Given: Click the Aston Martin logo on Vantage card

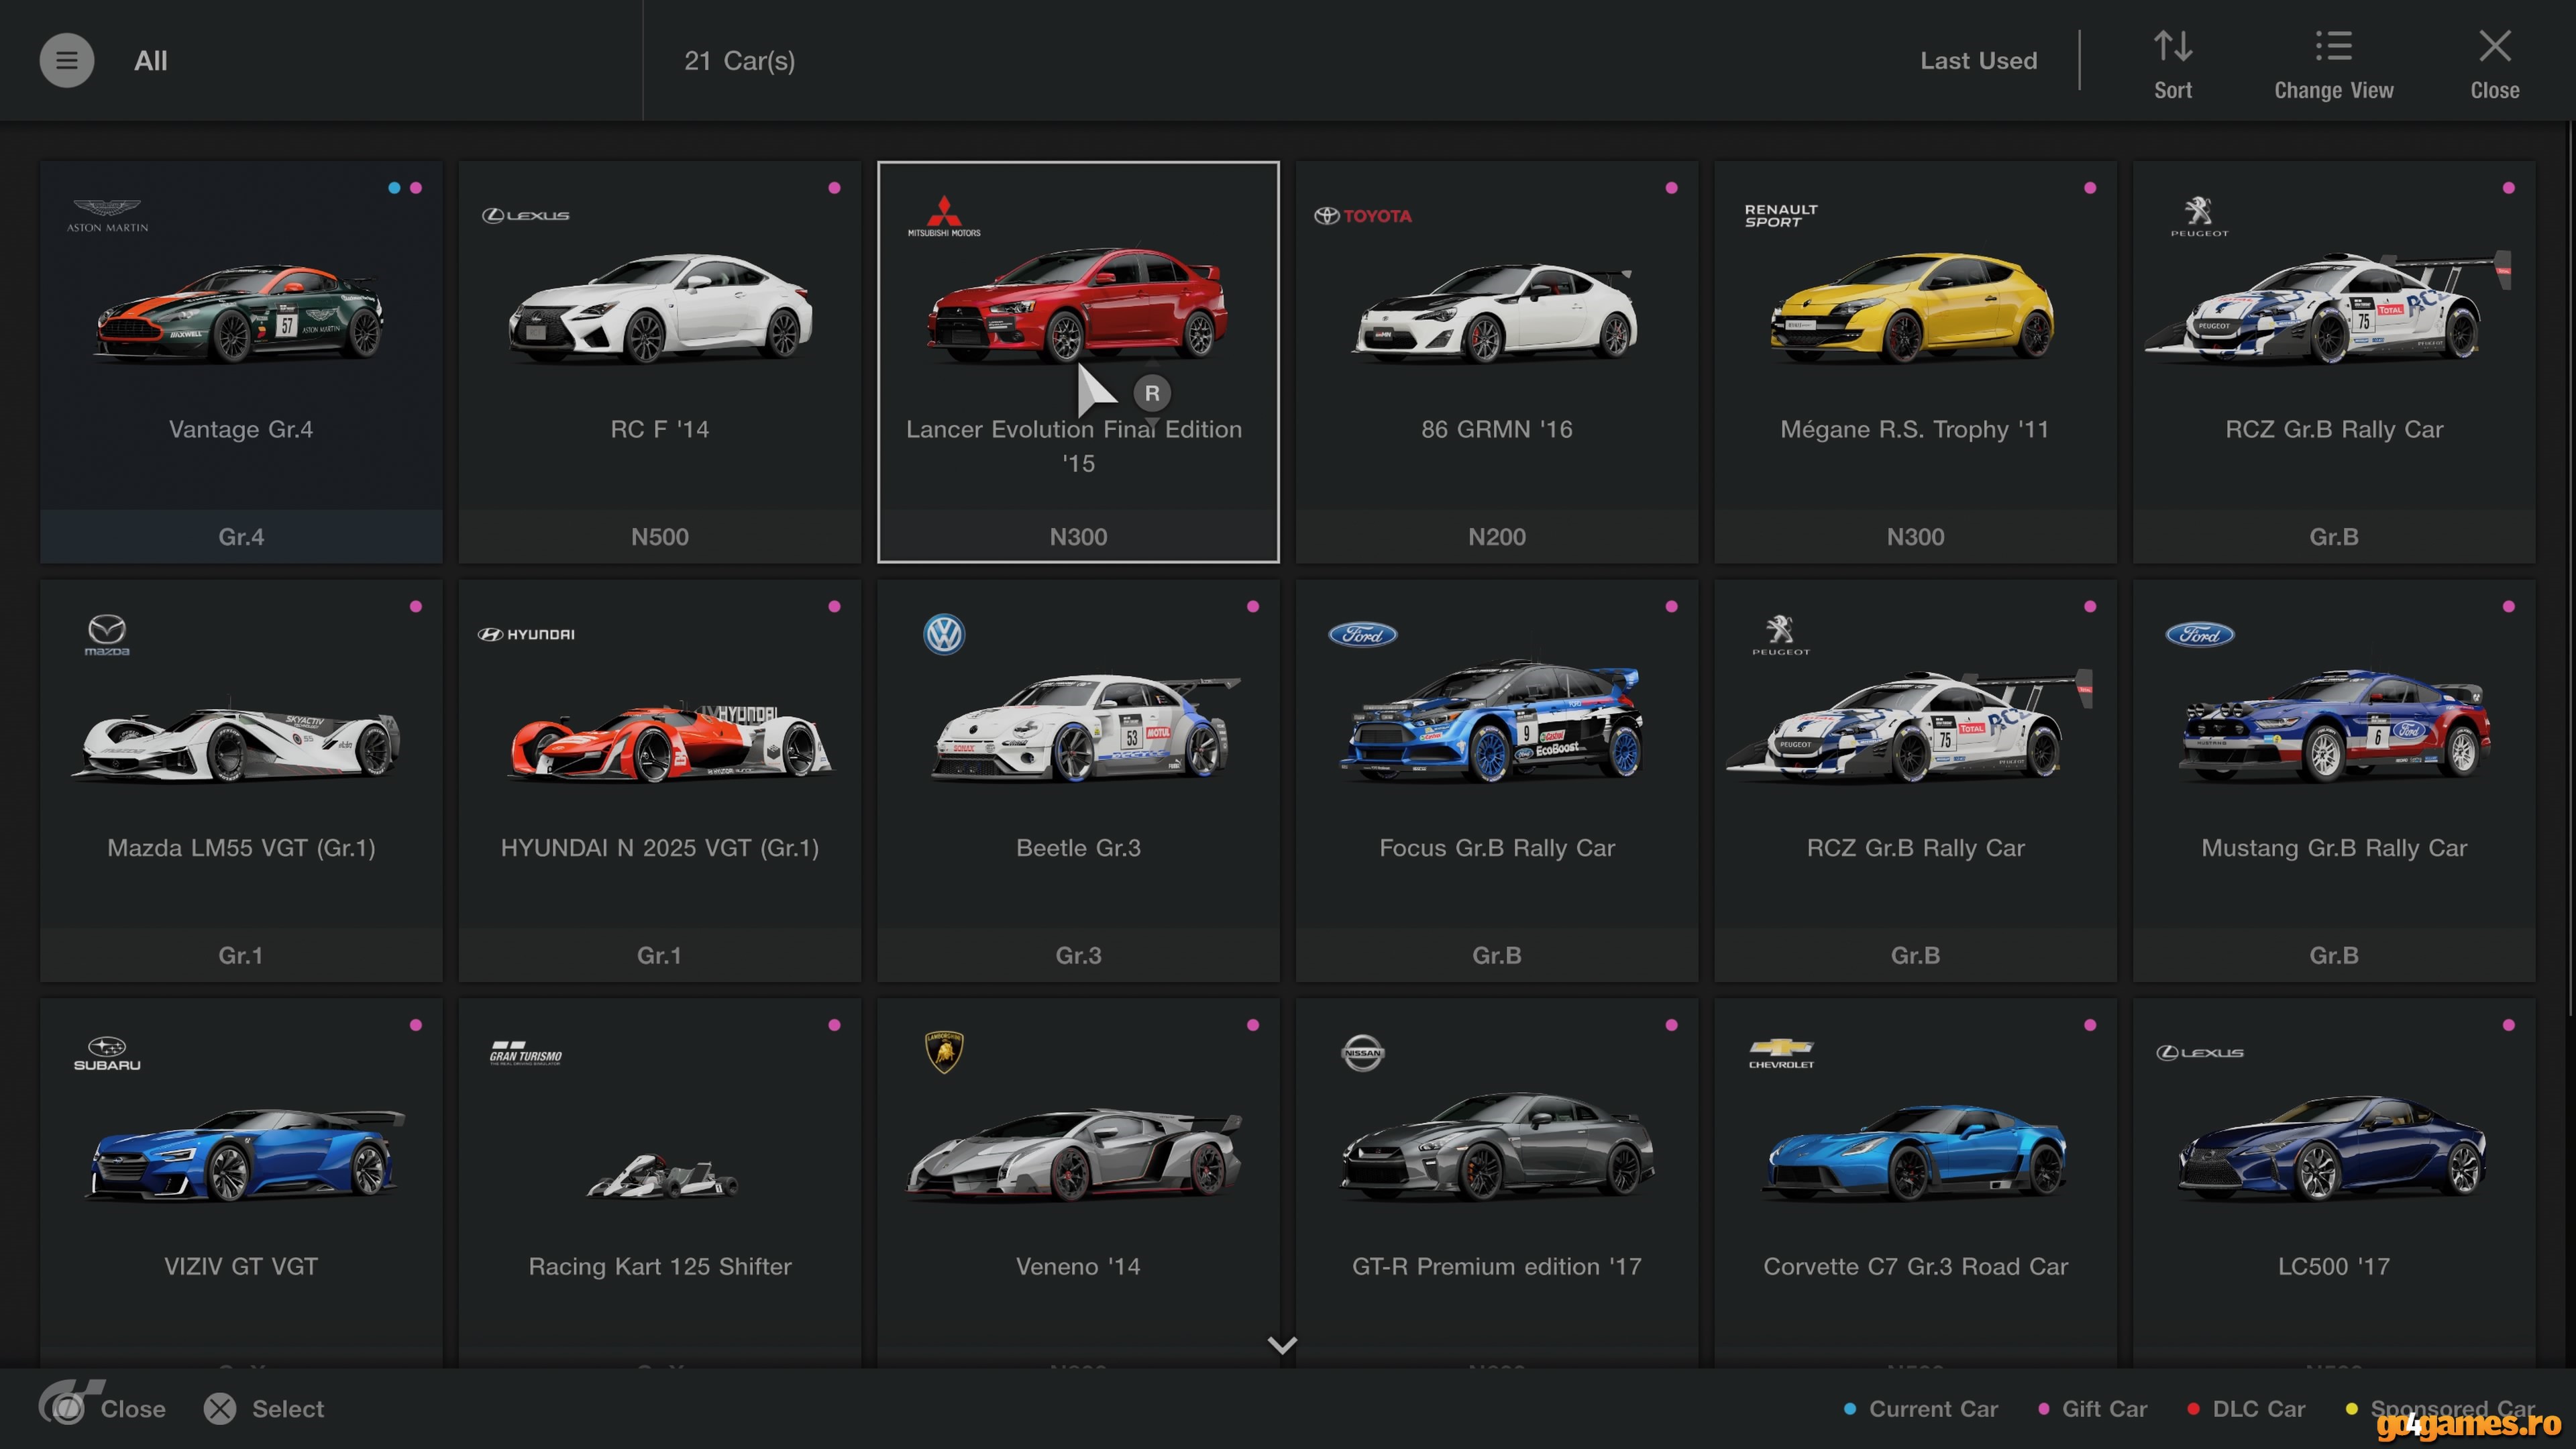Looking at the screenshot, I should [107, 215].
